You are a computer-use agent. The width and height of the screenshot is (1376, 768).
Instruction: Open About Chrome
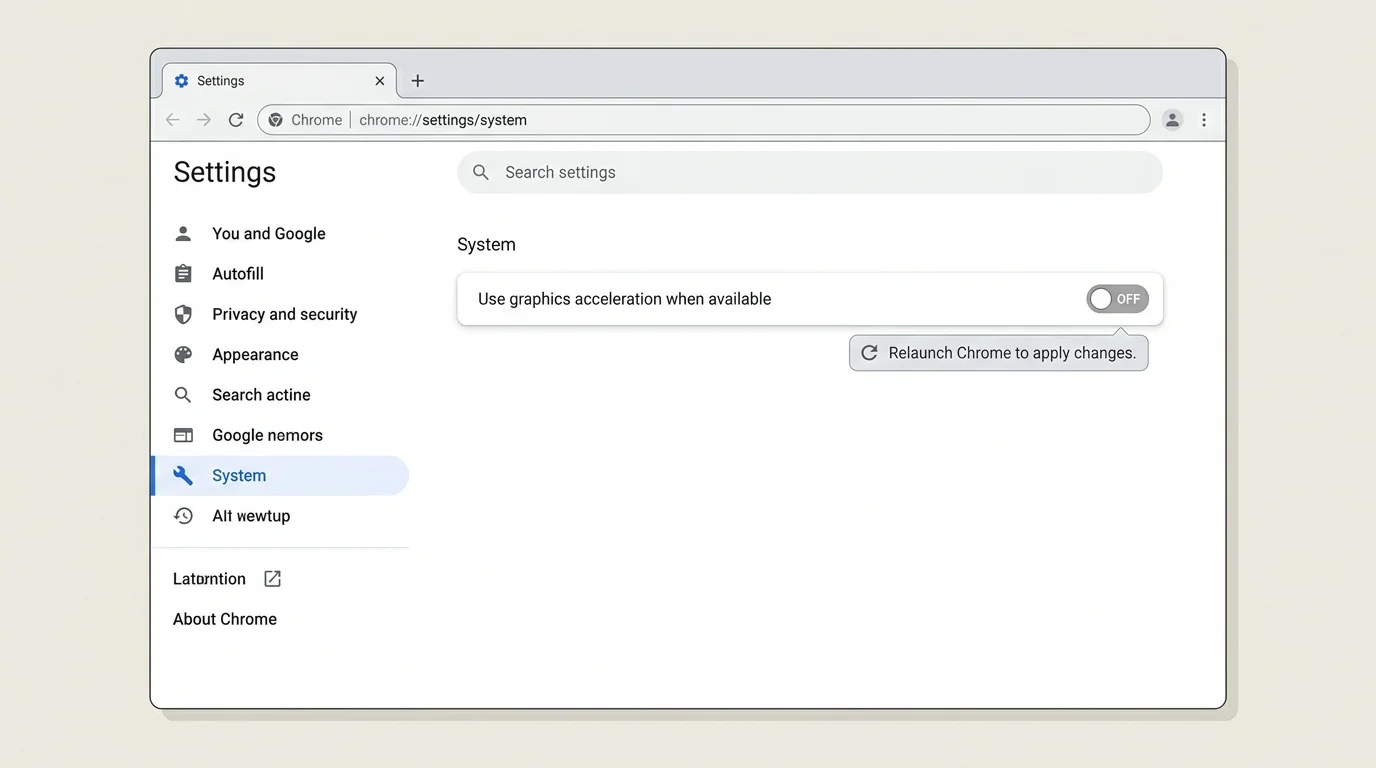point(225,619)
